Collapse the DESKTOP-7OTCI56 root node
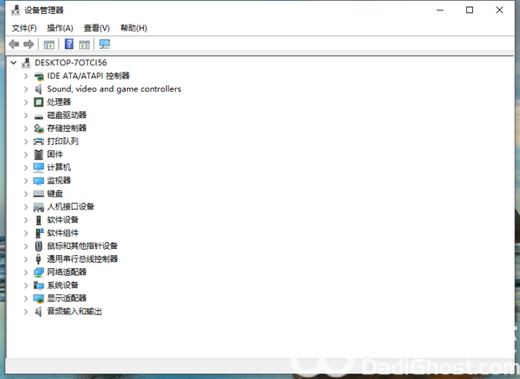 tap(14, 63)
